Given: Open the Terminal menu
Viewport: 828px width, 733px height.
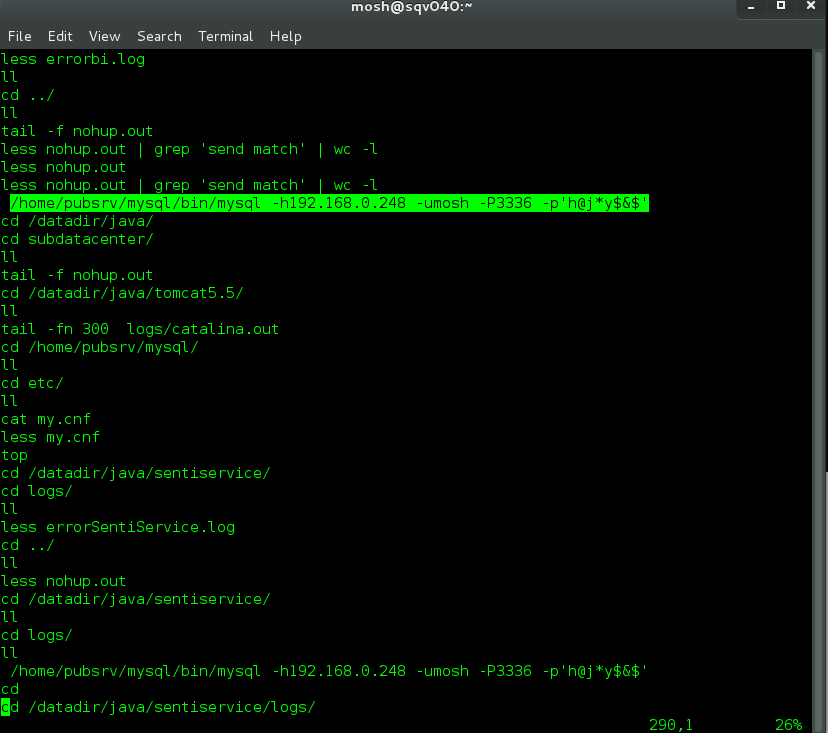Looking at the screenshot, I should pos(225,36).
